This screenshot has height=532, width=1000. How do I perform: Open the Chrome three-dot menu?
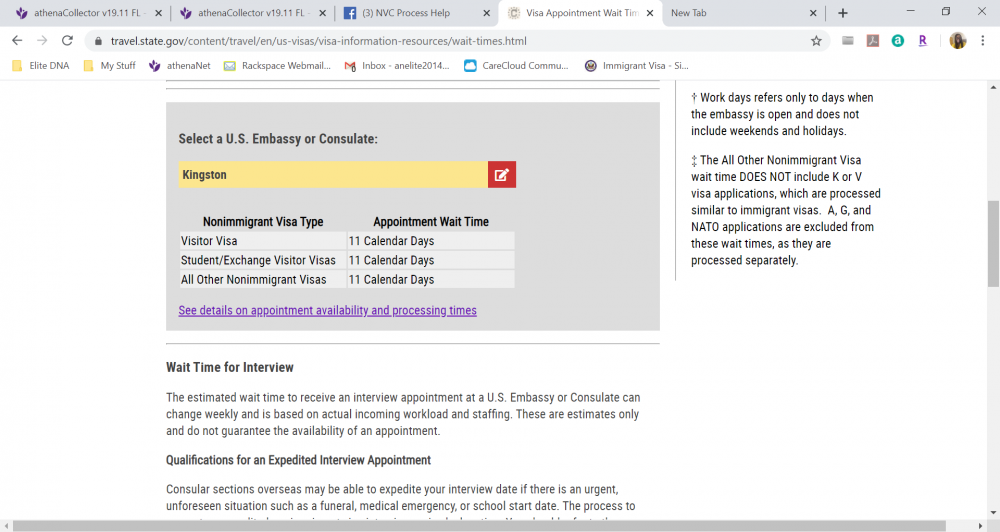pos(984,41)
